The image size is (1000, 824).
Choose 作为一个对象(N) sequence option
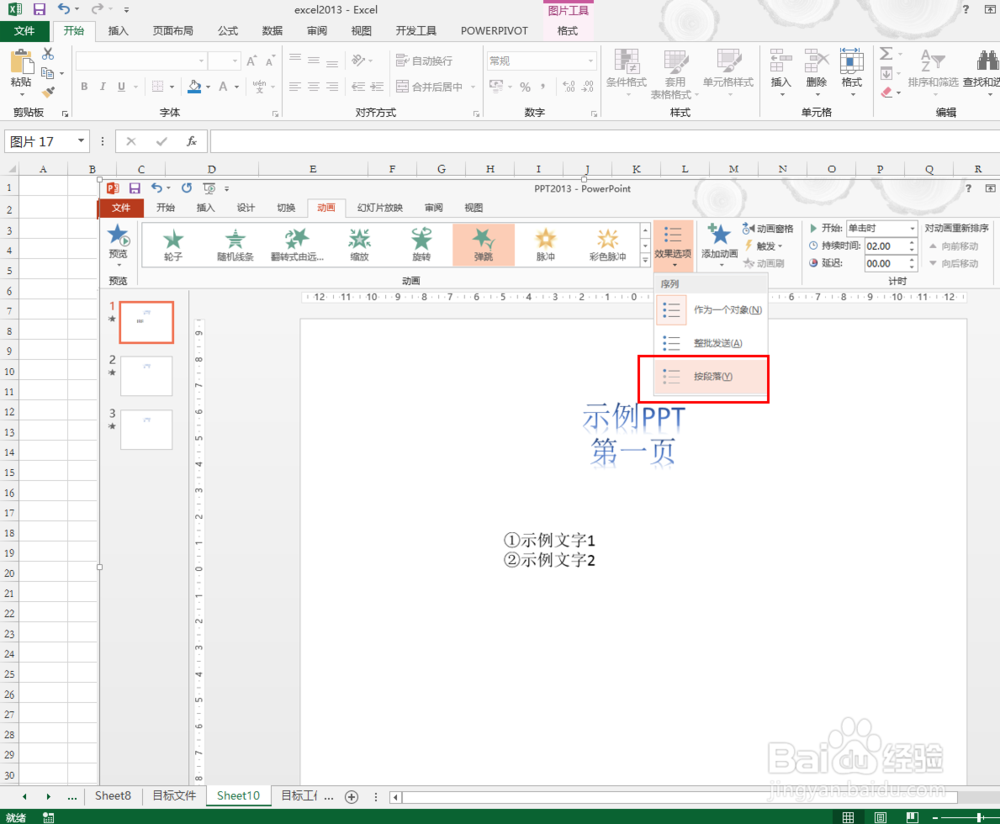click(x=711, y=310)
